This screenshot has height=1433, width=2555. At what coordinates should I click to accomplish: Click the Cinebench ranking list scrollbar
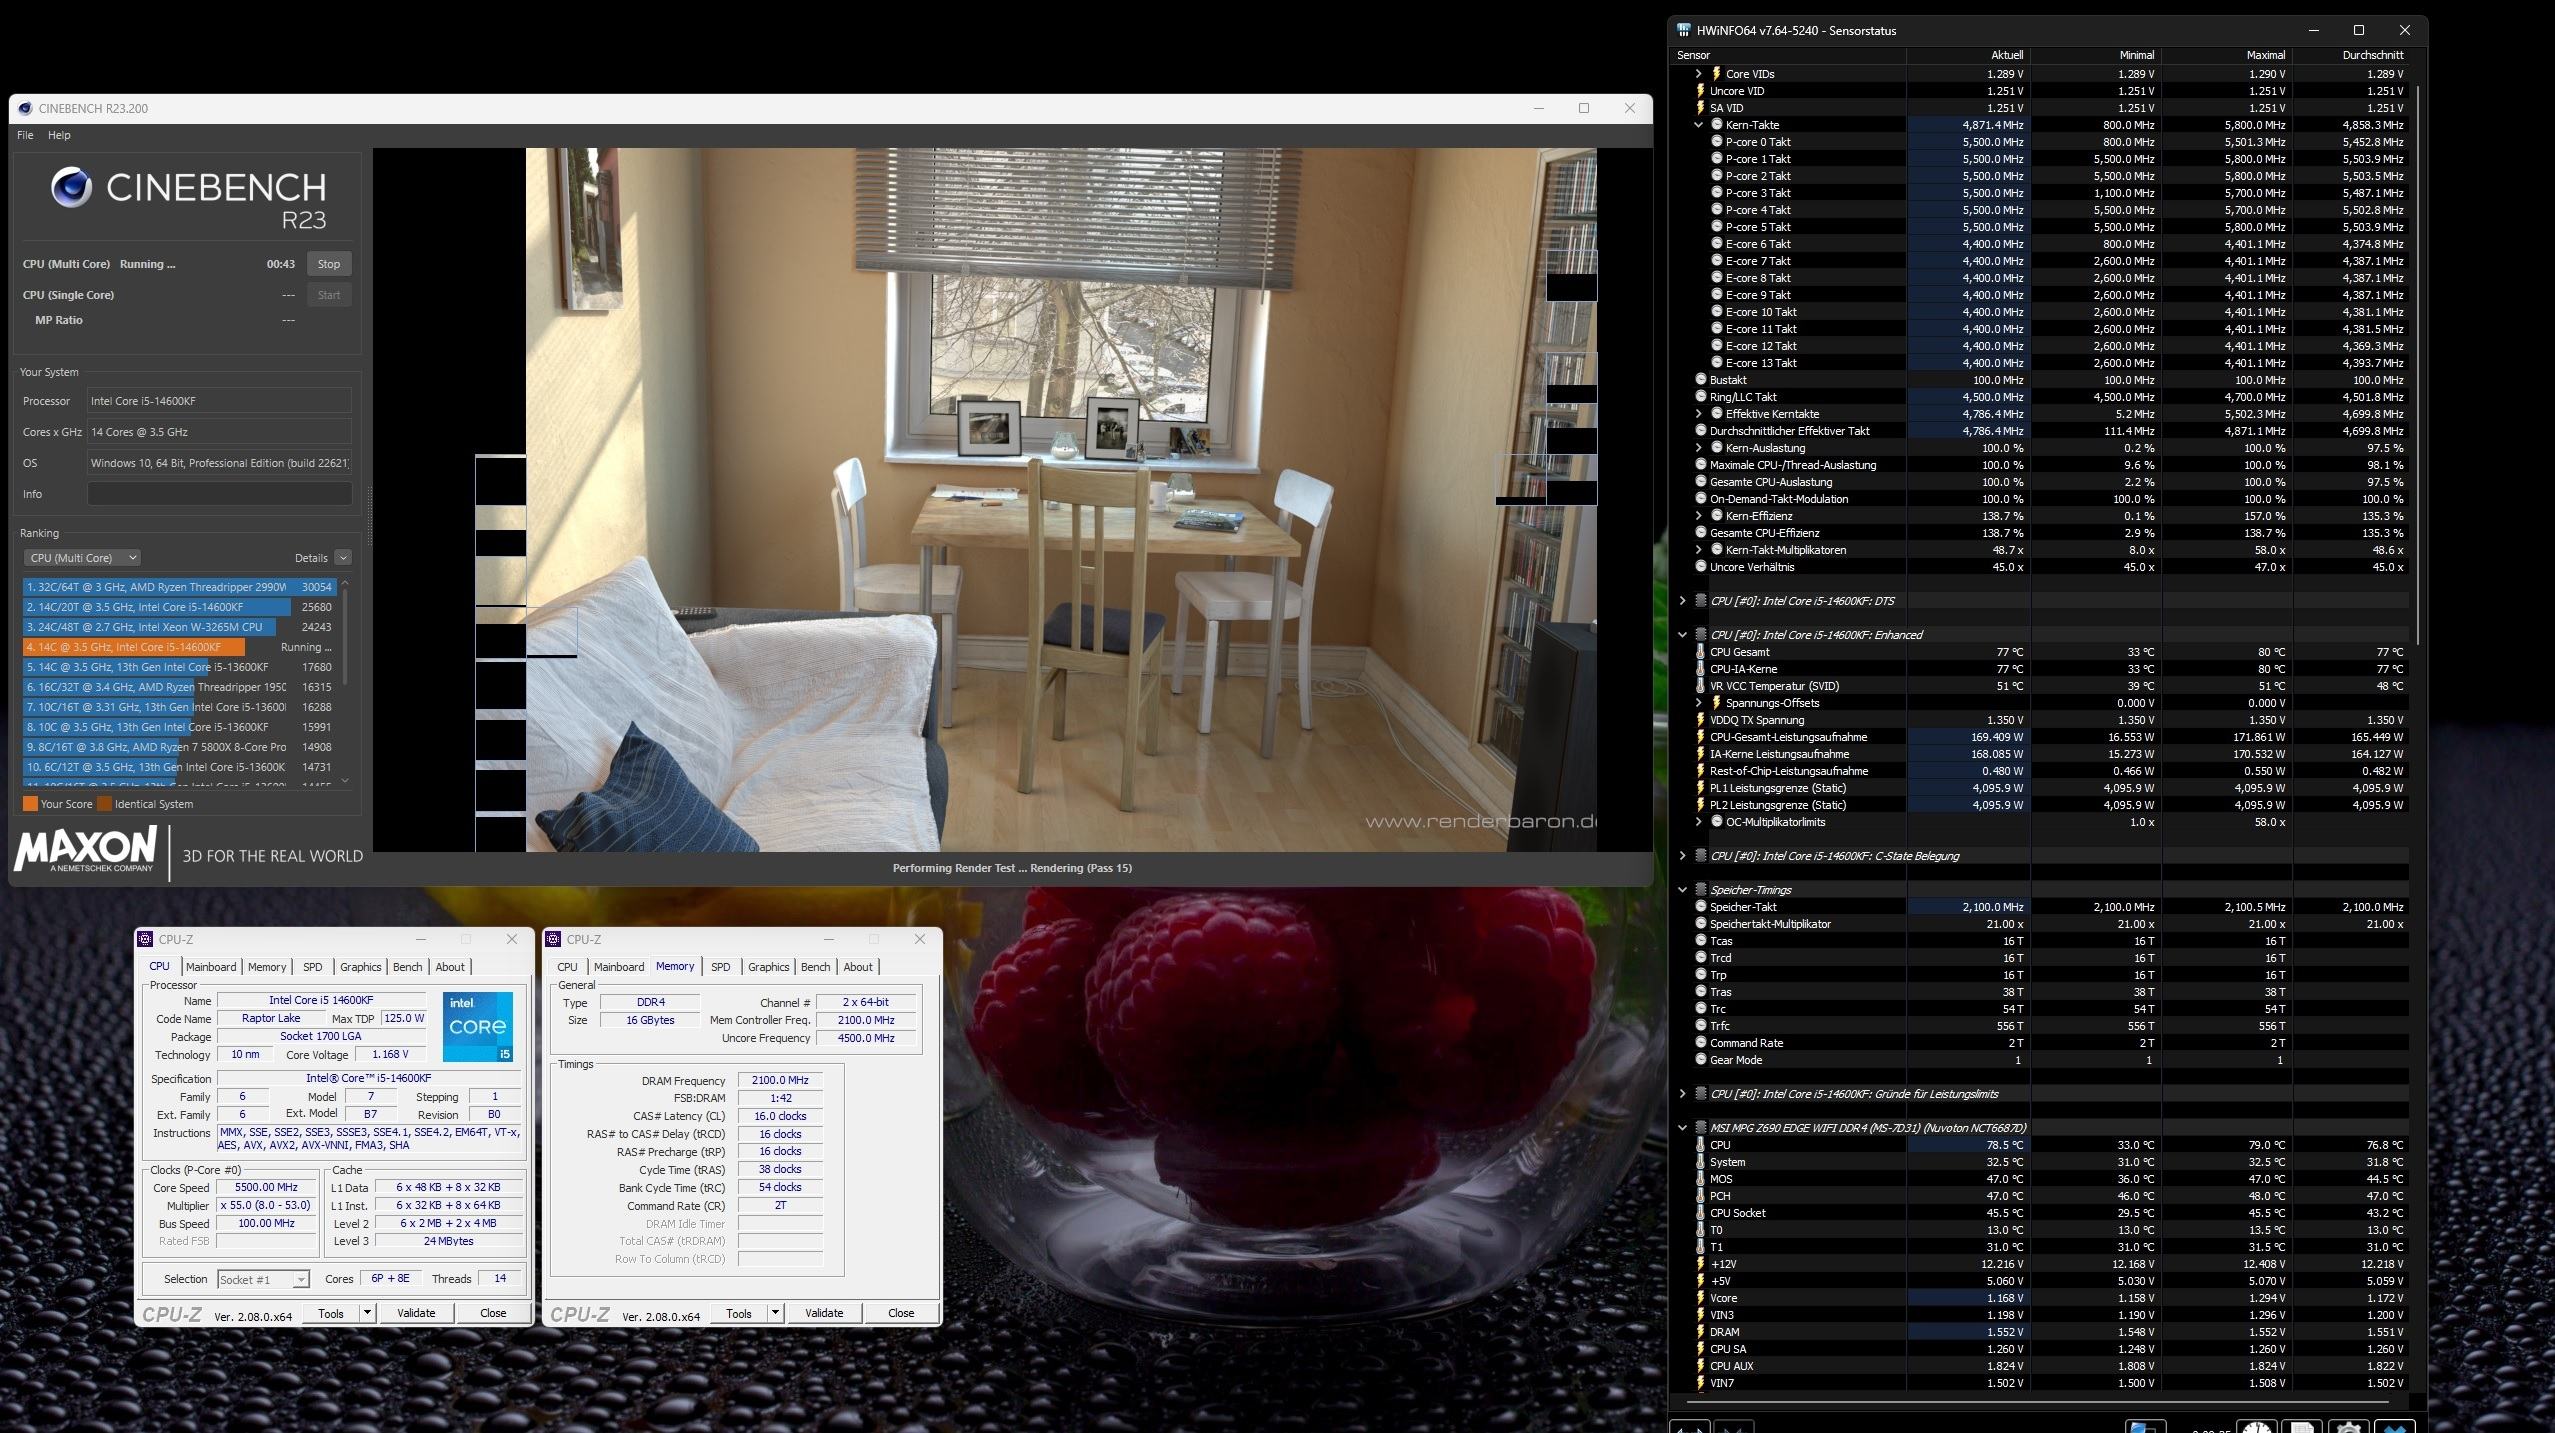point(345,636)
